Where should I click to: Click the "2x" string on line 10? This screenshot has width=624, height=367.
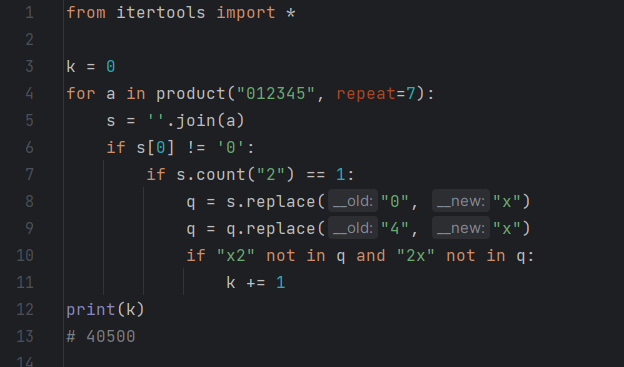point(416,256)
